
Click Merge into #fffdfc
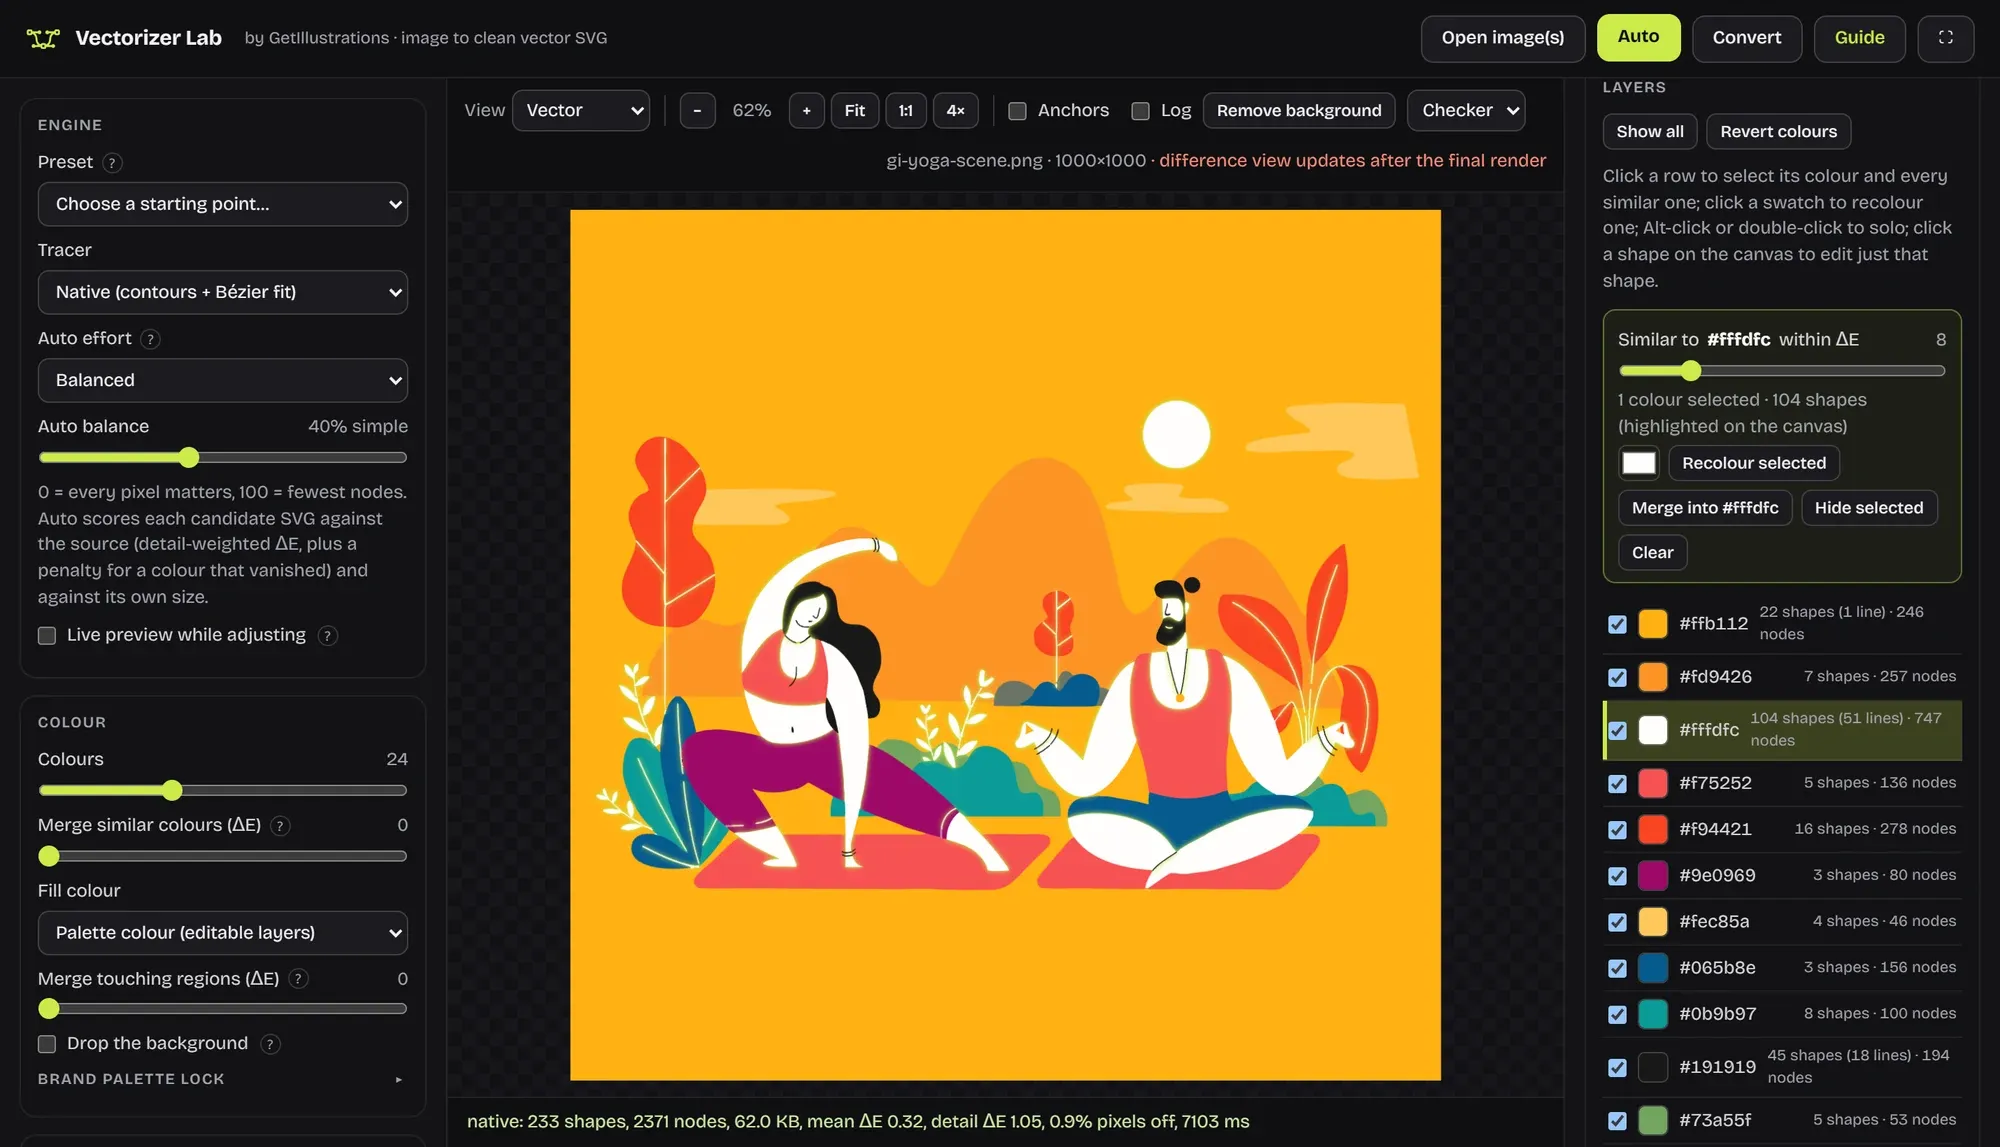point(1705,508)
